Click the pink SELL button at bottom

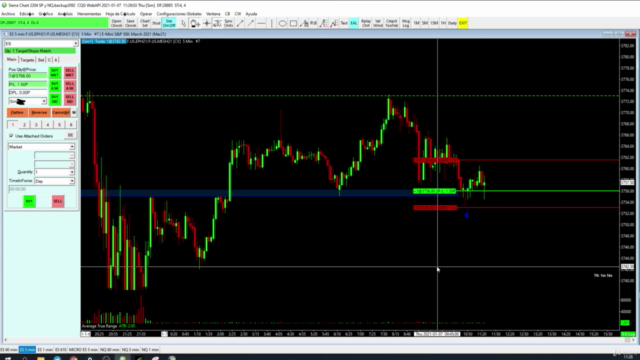58,201
